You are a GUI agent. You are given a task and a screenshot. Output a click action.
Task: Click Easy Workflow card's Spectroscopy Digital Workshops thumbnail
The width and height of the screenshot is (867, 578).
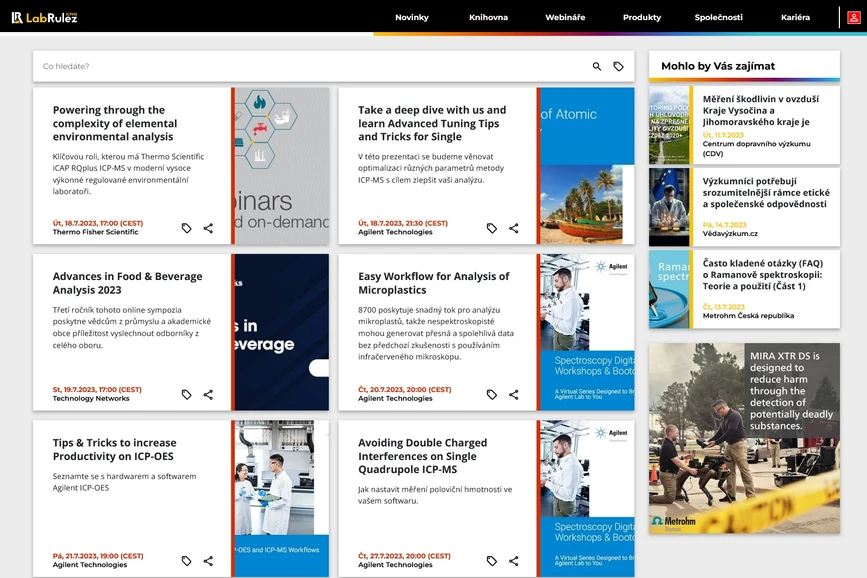pos(587,332)
